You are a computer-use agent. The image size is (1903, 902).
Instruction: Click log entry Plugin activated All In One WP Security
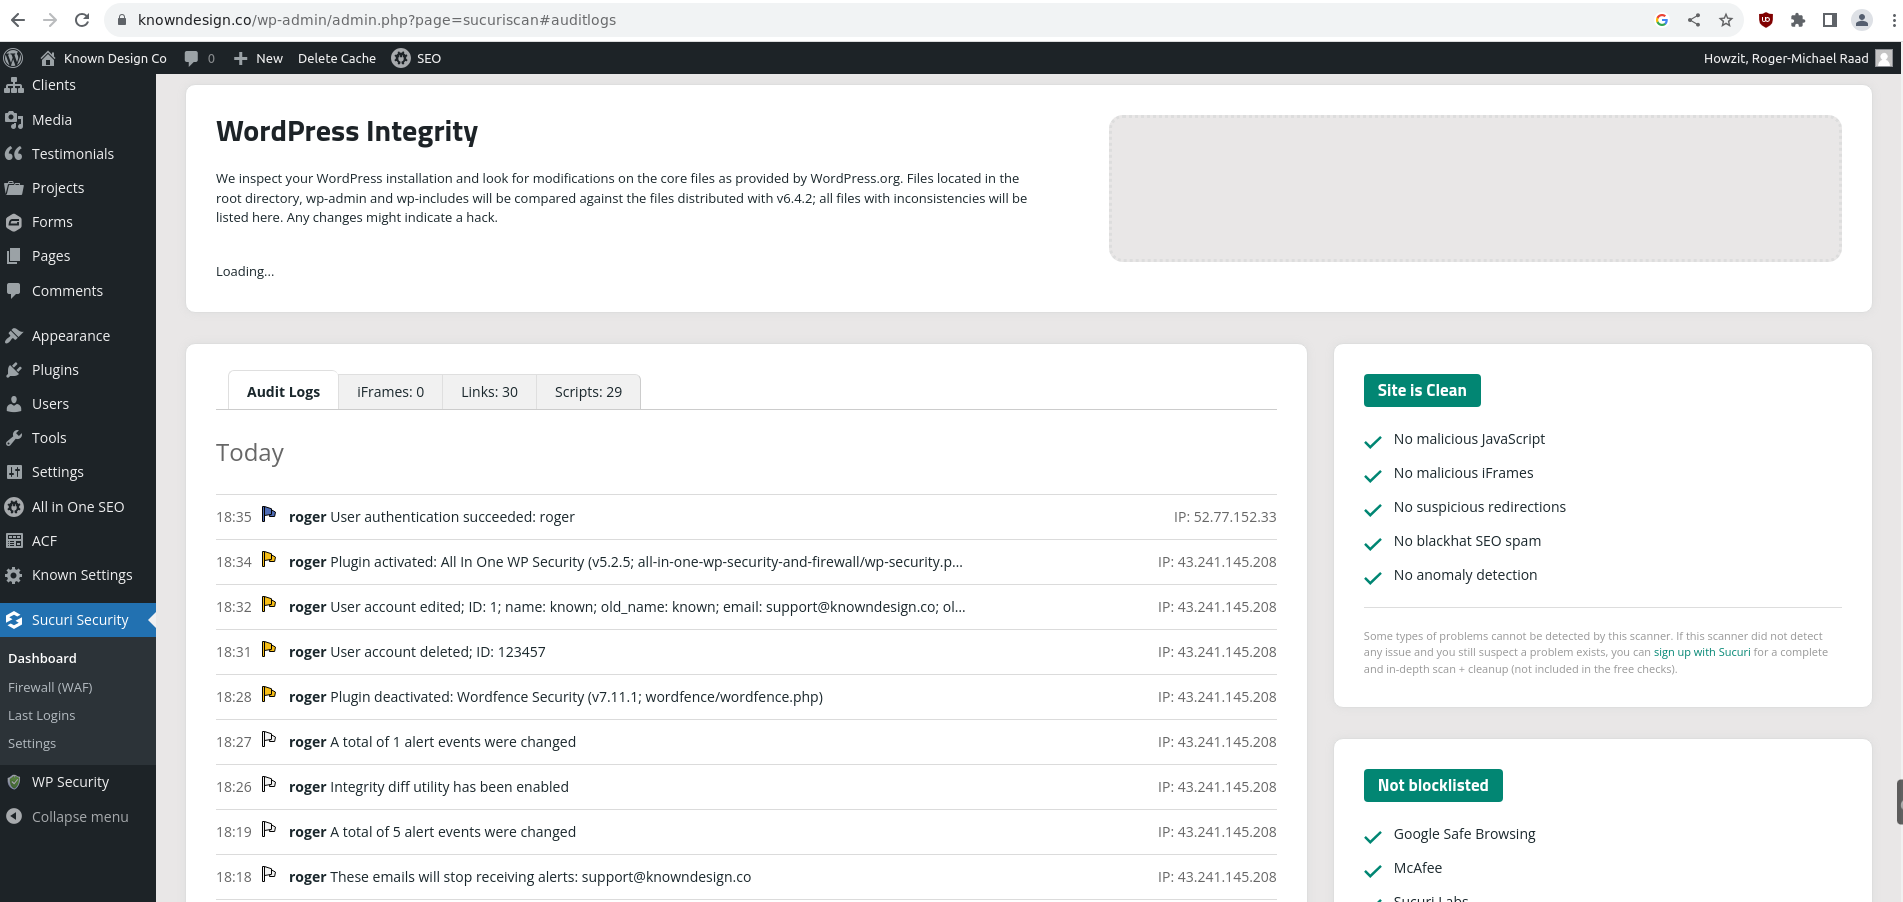click(x=746, y=562)
